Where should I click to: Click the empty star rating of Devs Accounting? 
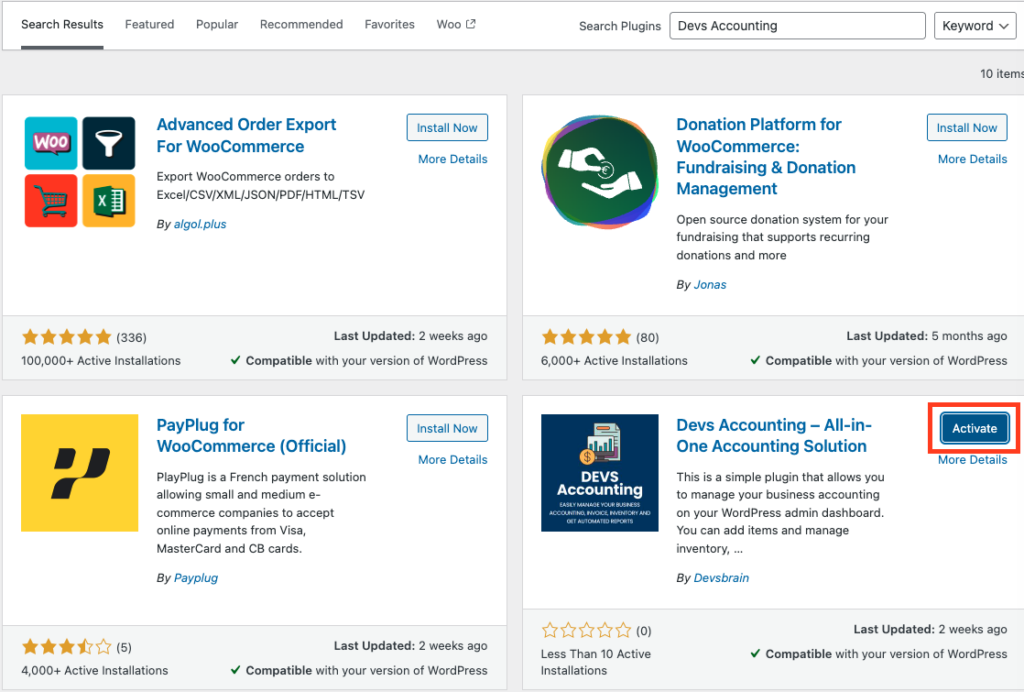click(x=586, y=630)
